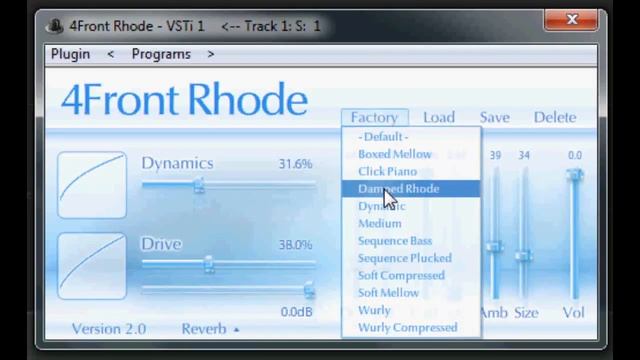Click the Vol vertical slider handle
Image resolution: width=640 pixels, height=360 pixels.
pos(575,176)
